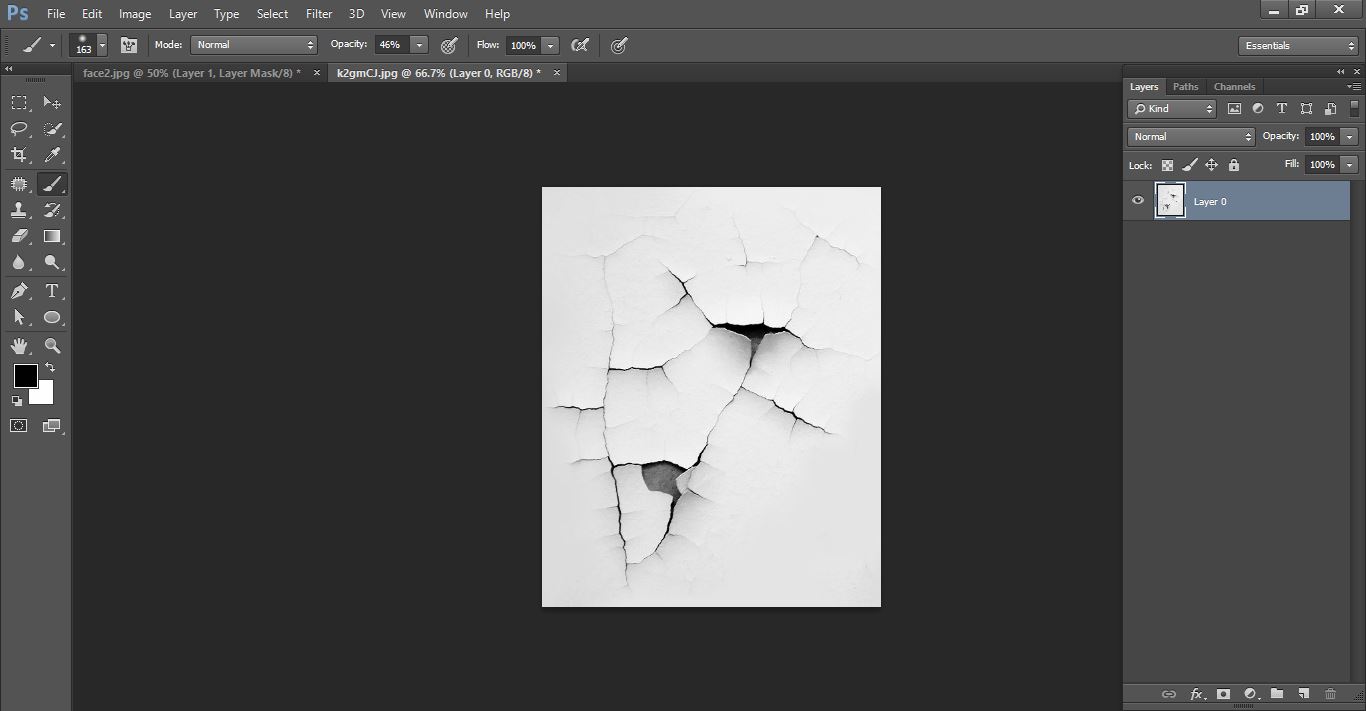1366x711 pixels.
Task: Enable airbrush-style build-up effects
Action: click(579, 45)
